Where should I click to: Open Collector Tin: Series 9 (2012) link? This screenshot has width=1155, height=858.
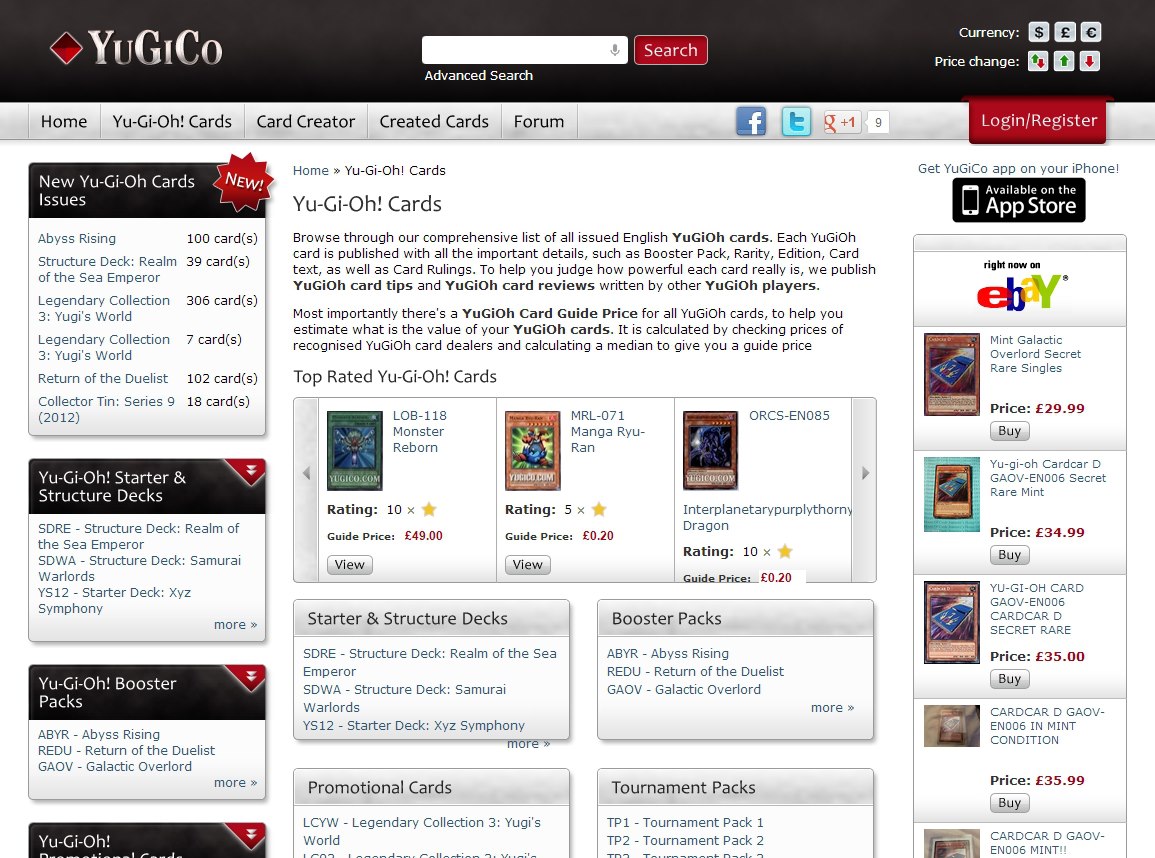pyautogui.click(x=106, y=409)
